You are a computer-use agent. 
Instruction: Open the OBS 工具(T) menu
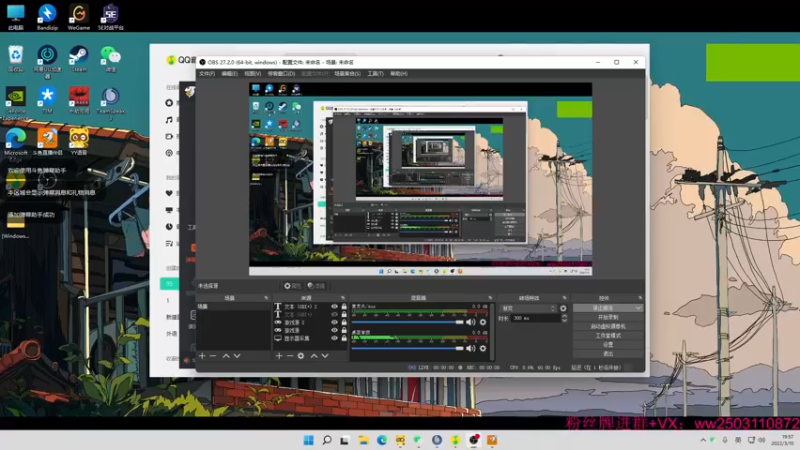[x=376, y=74]
